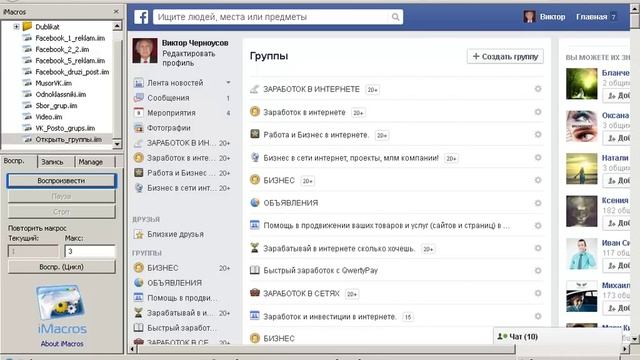The width and height of the screenshot is (640, 360).
Task: Click the search magnifier icon
Action: [395, 17]
